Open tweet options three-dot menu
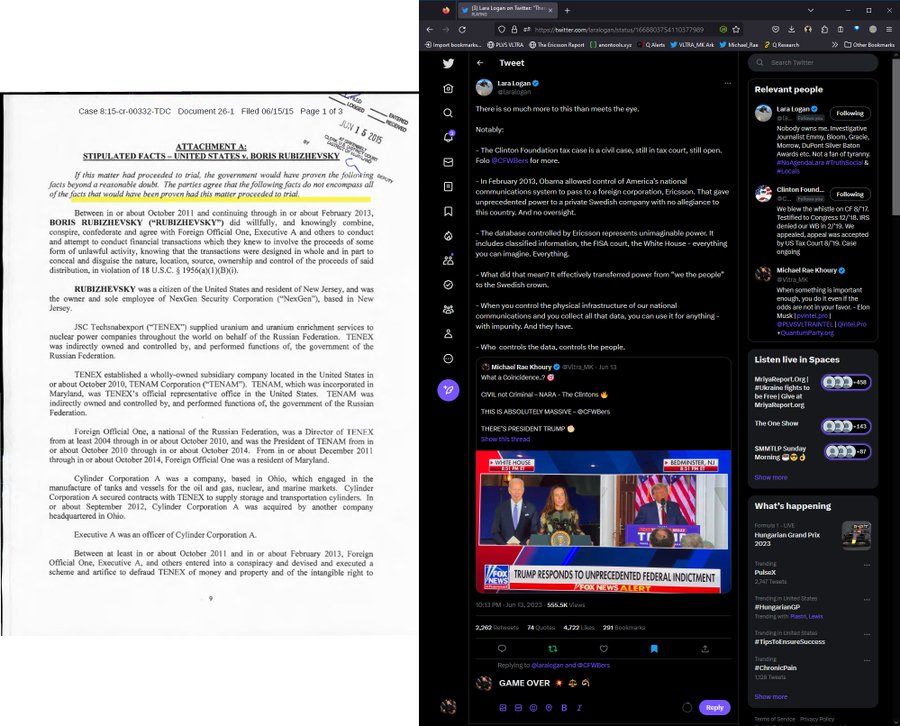This screenshot has width=900, height=726. tap(727, 83)
